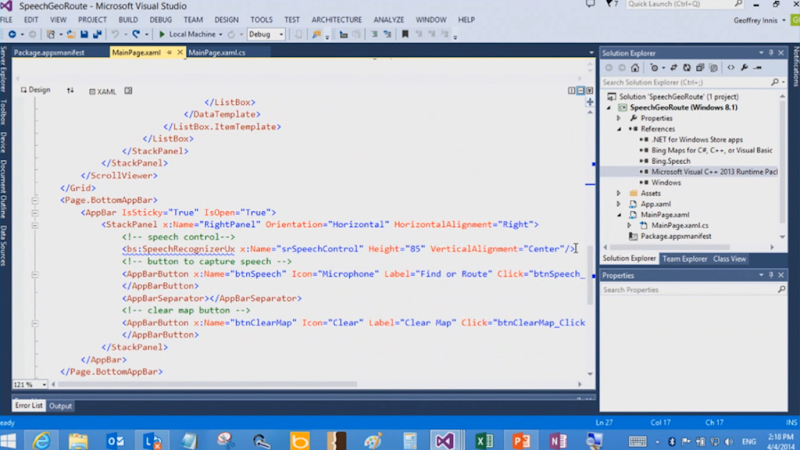800x450 pixels.
Task: Click the Undo arrow in the toolbar
Action: 115,34
